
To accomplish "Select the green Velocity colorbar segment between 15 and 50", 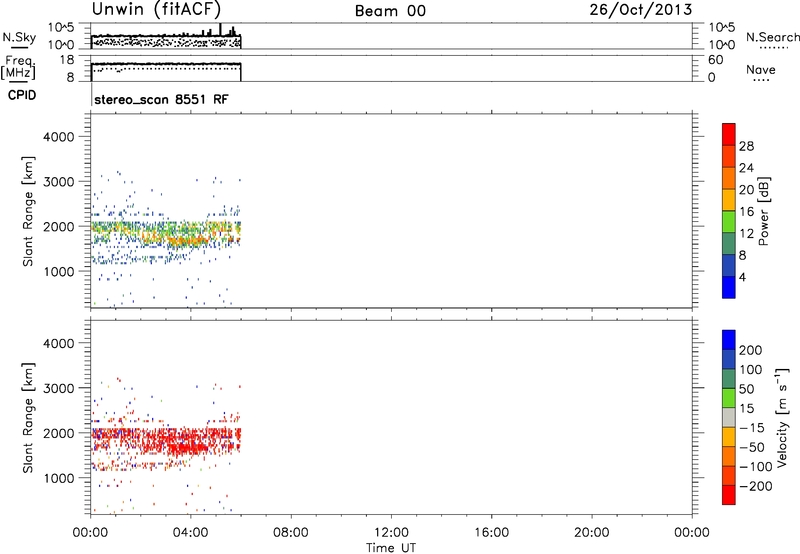I will click(x=729, y=398).
